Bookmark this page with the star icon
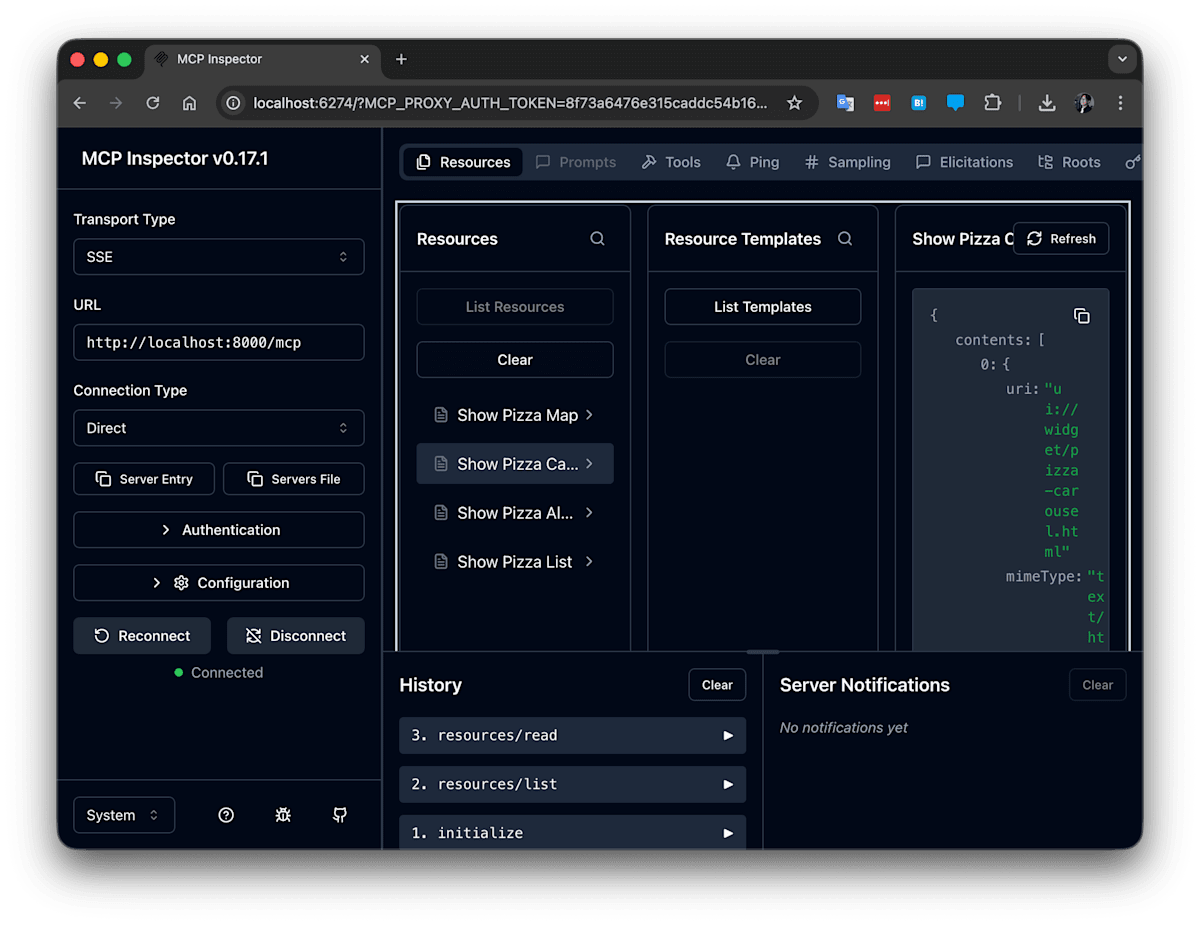This screenshot has height=925, width=1200. click(x=794, y=103)
